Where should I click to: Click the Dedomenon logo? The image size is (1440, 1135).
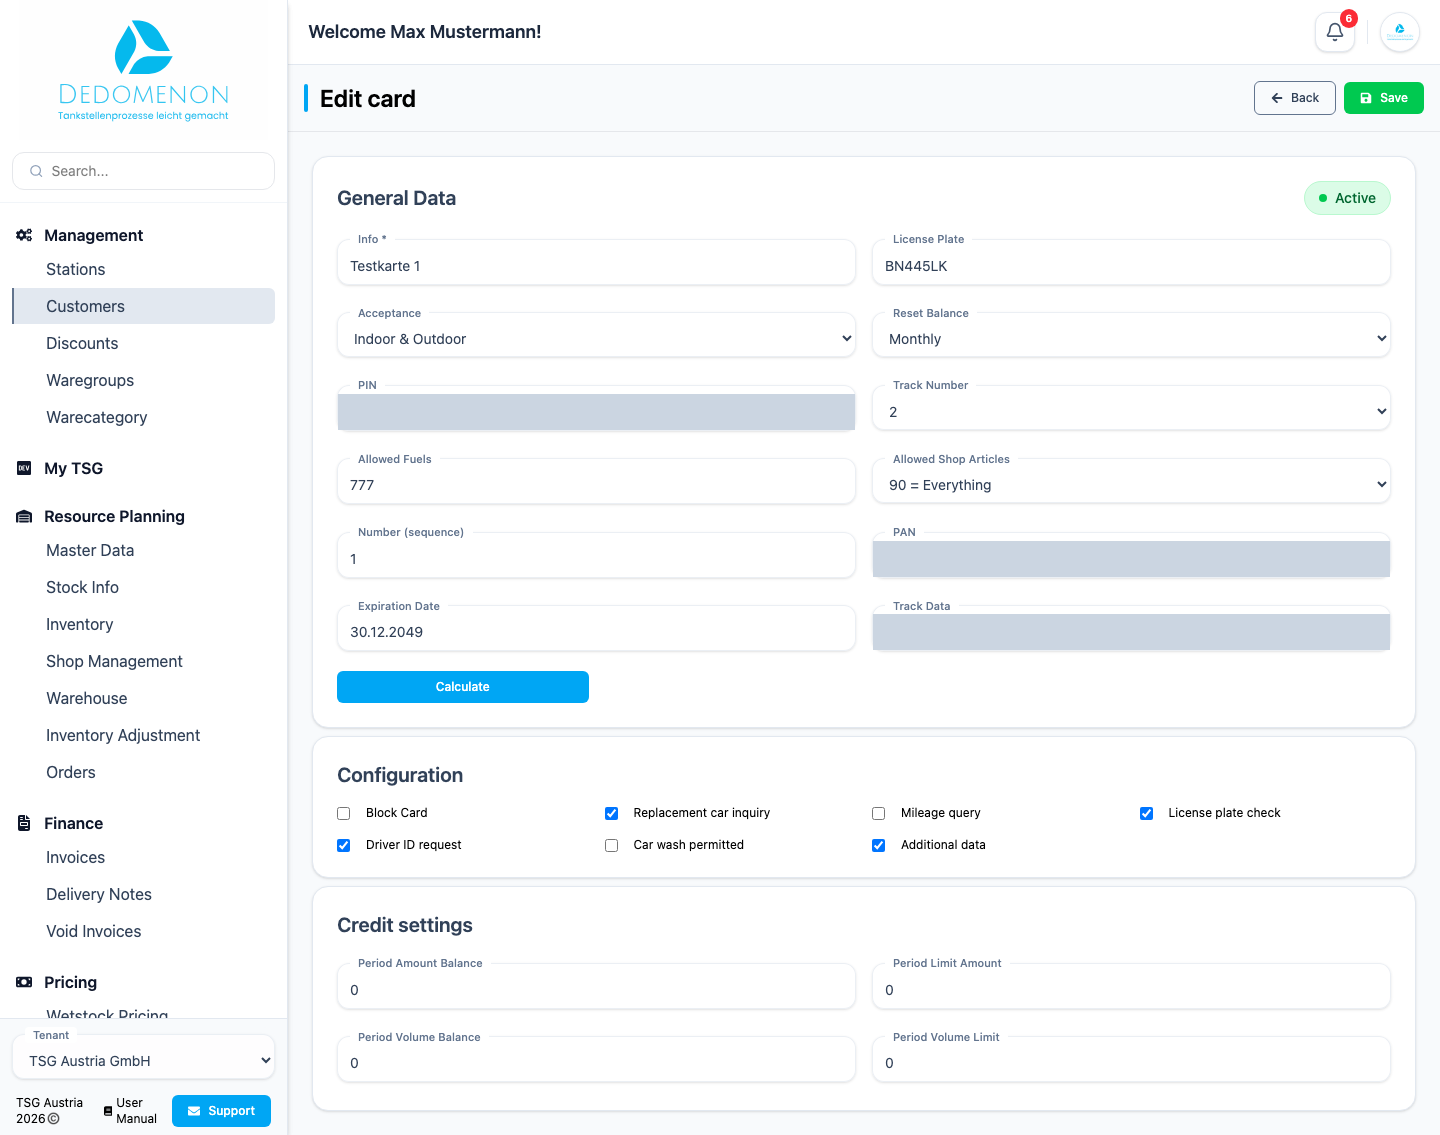143,70
